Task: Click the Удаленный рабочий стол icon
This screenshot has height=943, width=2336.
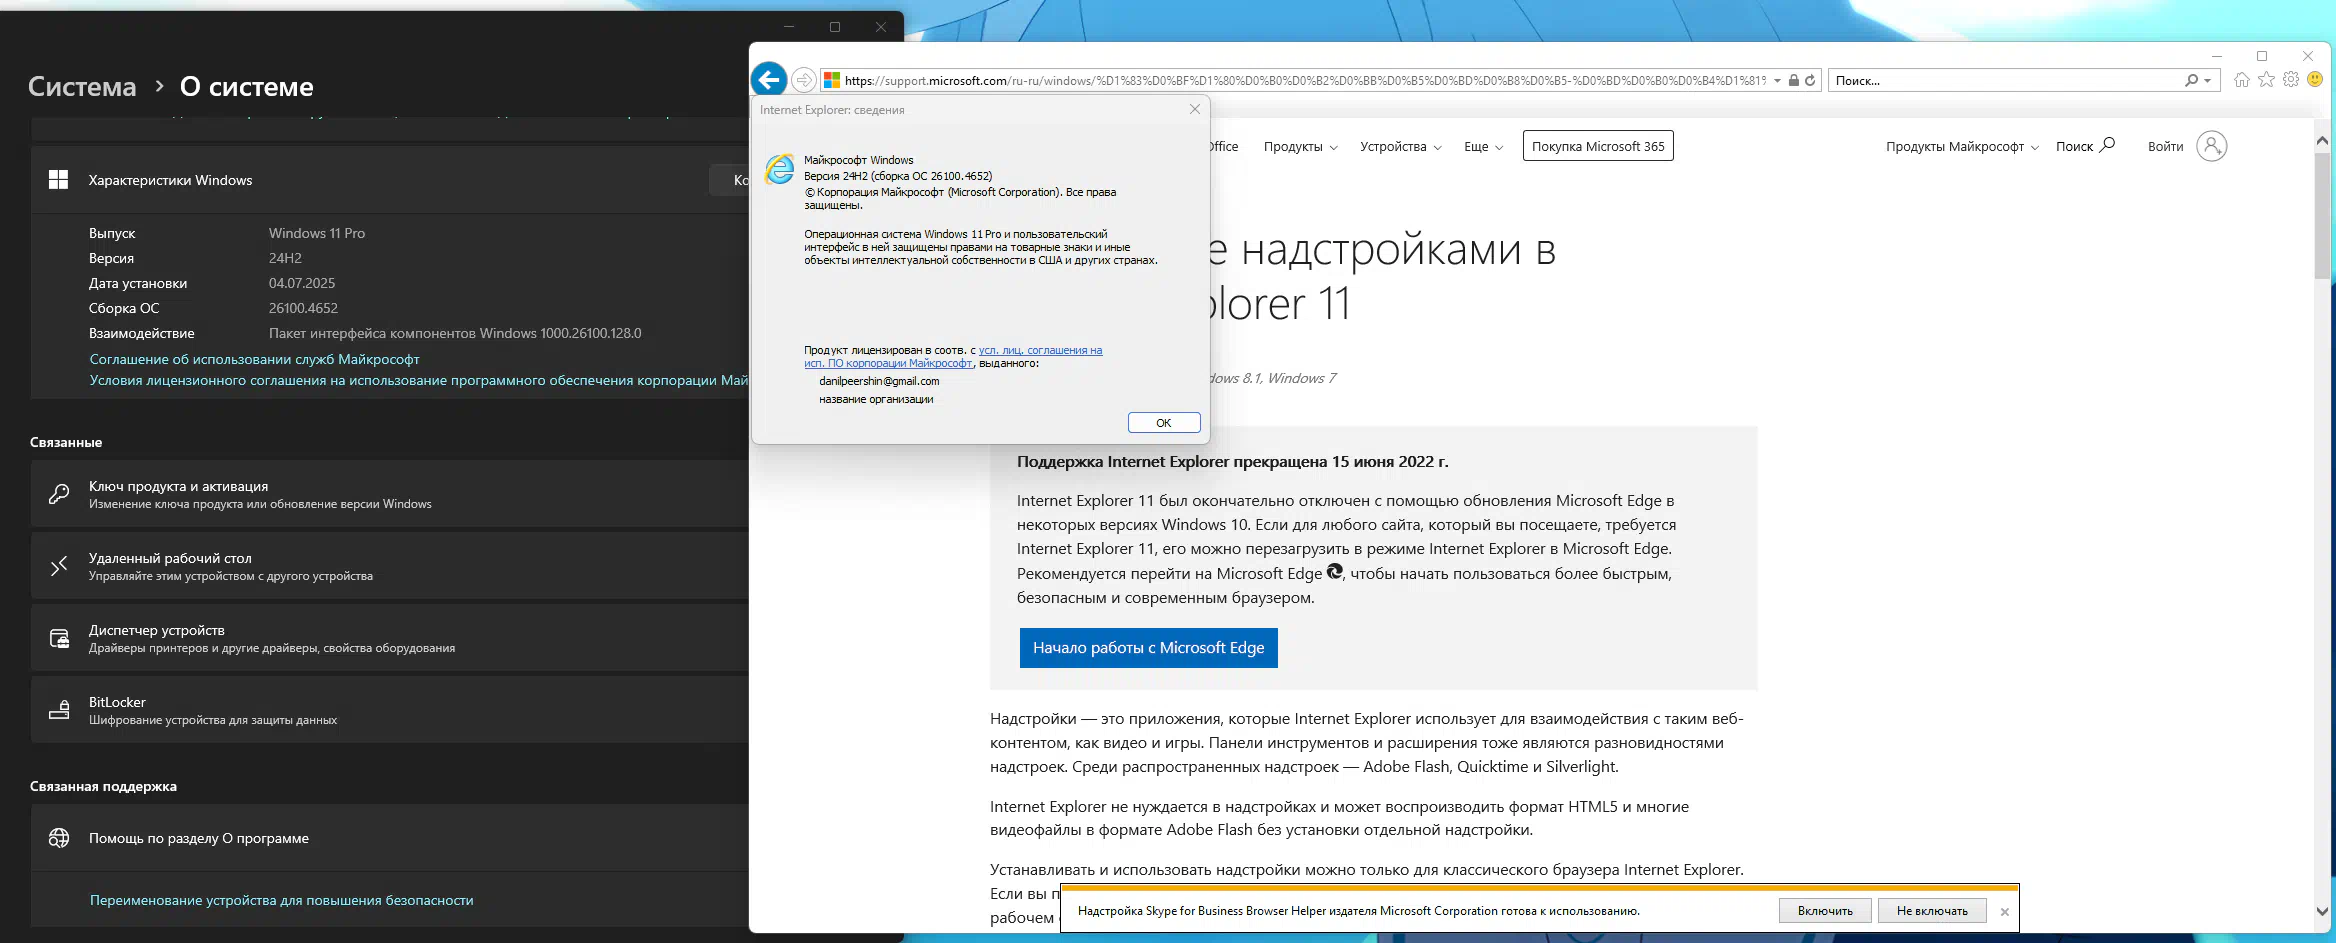Action: [59, 566]
